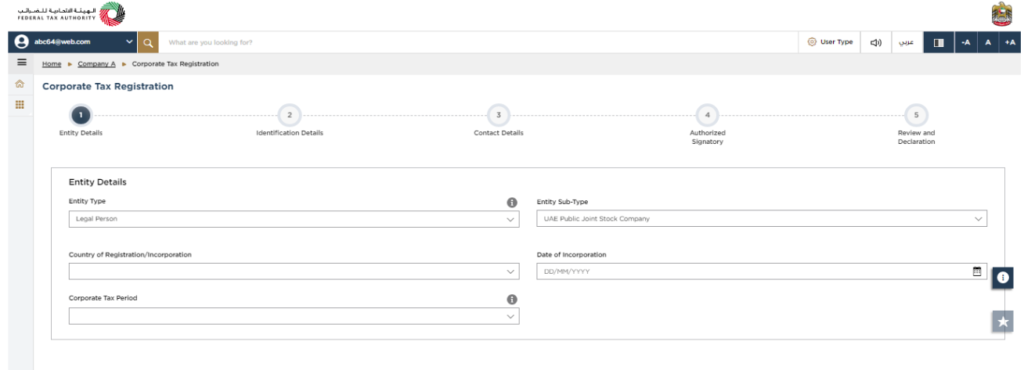
Task: Decrease font size with -A
Action: tap(966, 42)
